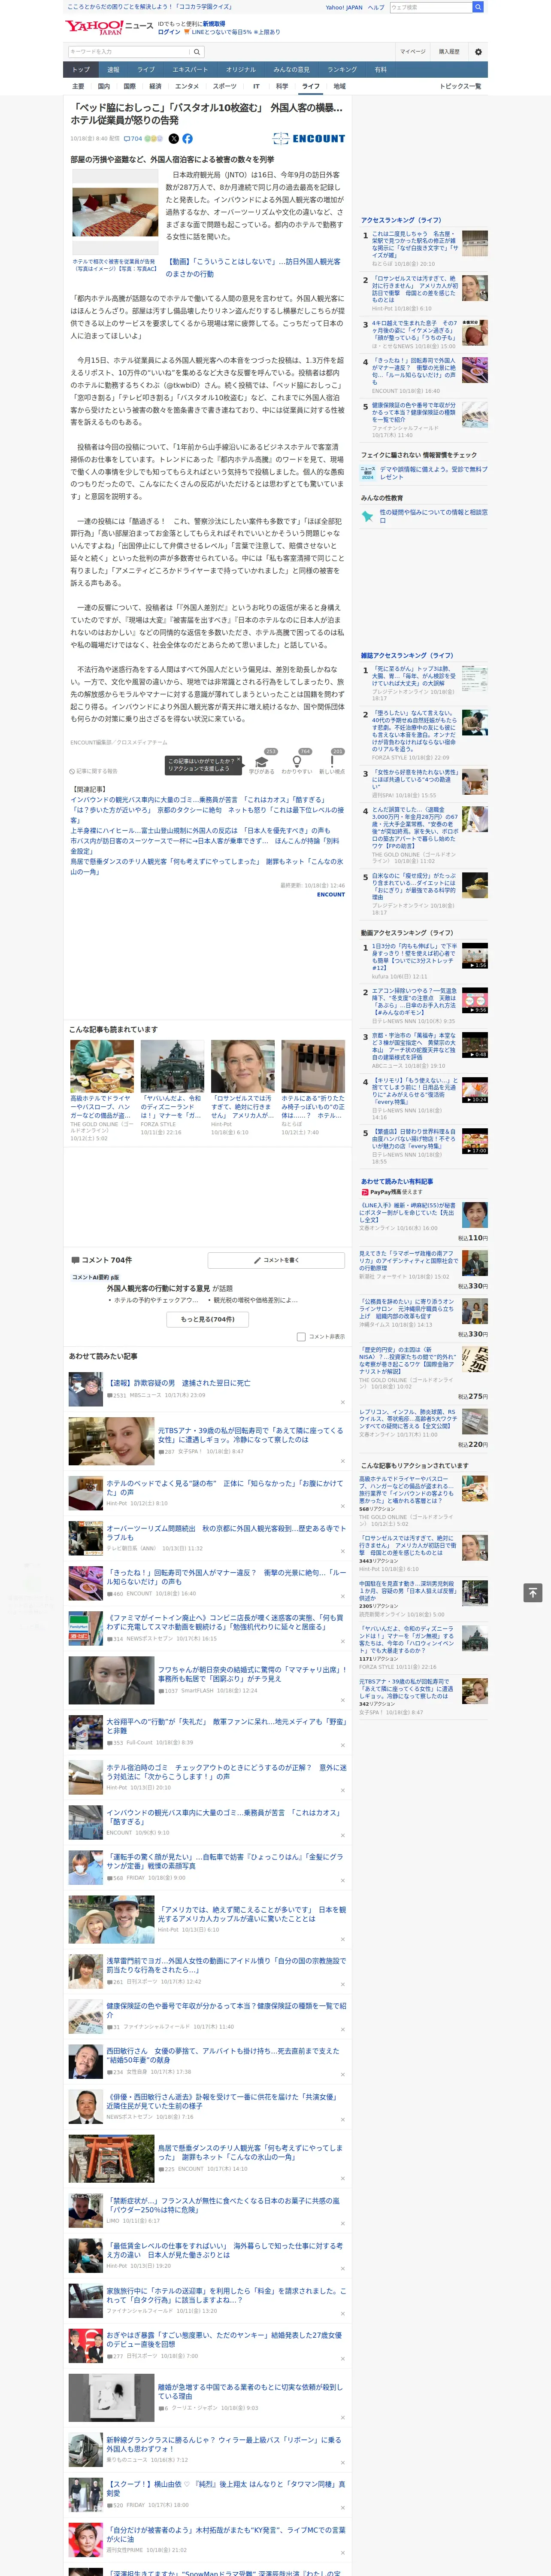The height and width of the screenshot is (2576, 551).
Task: Click the Yahoo! JAPAN News logo
Action: coord(109,27)
